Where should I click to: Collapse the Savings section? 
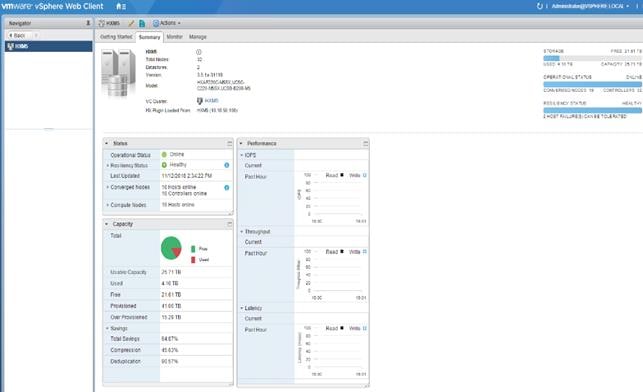tap(107, 328)
